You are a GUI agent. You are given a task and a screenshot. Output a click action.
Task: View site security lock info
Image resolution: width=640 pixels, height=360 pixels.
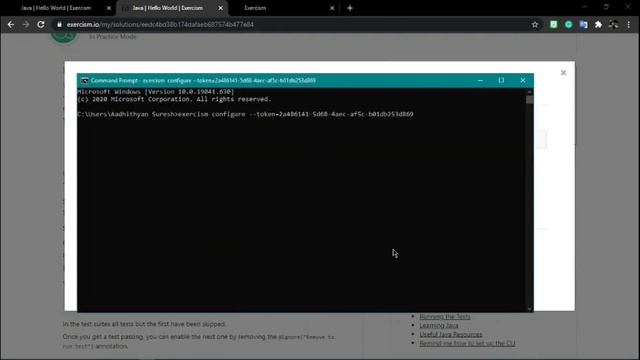pos(60,24)
